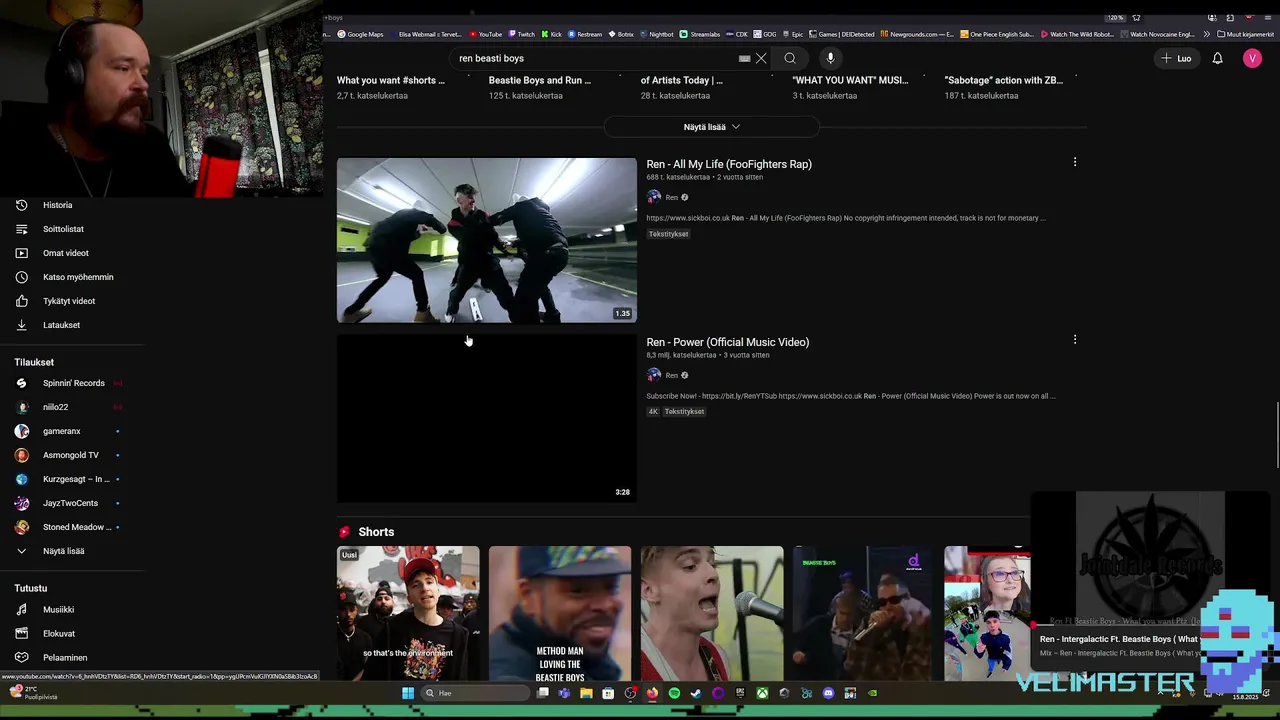Clear the YouTube search box with X
The height and width of the screenshot is (720, 1280).
pos(761,58)
